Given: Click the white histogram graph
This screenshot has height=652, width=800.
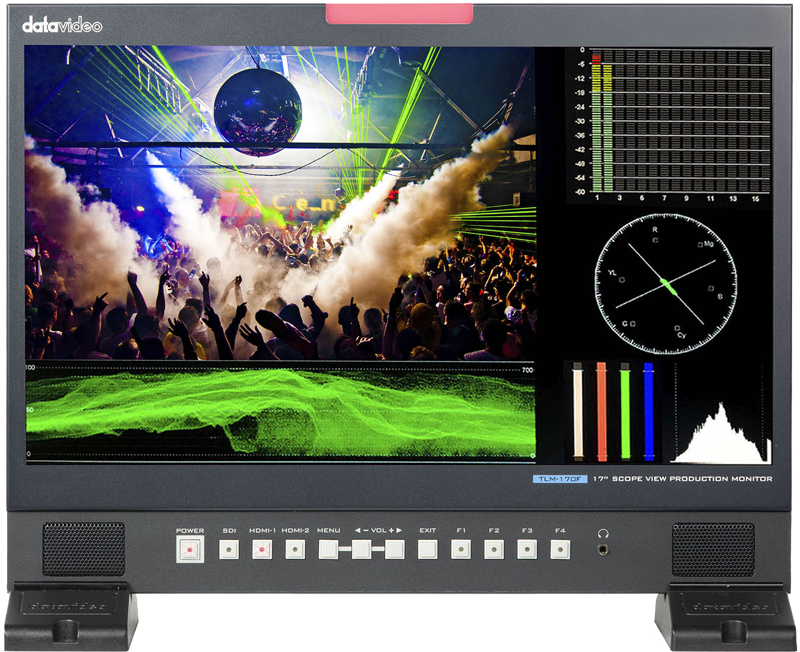Looking at the screenshot, I should point(720,434).
